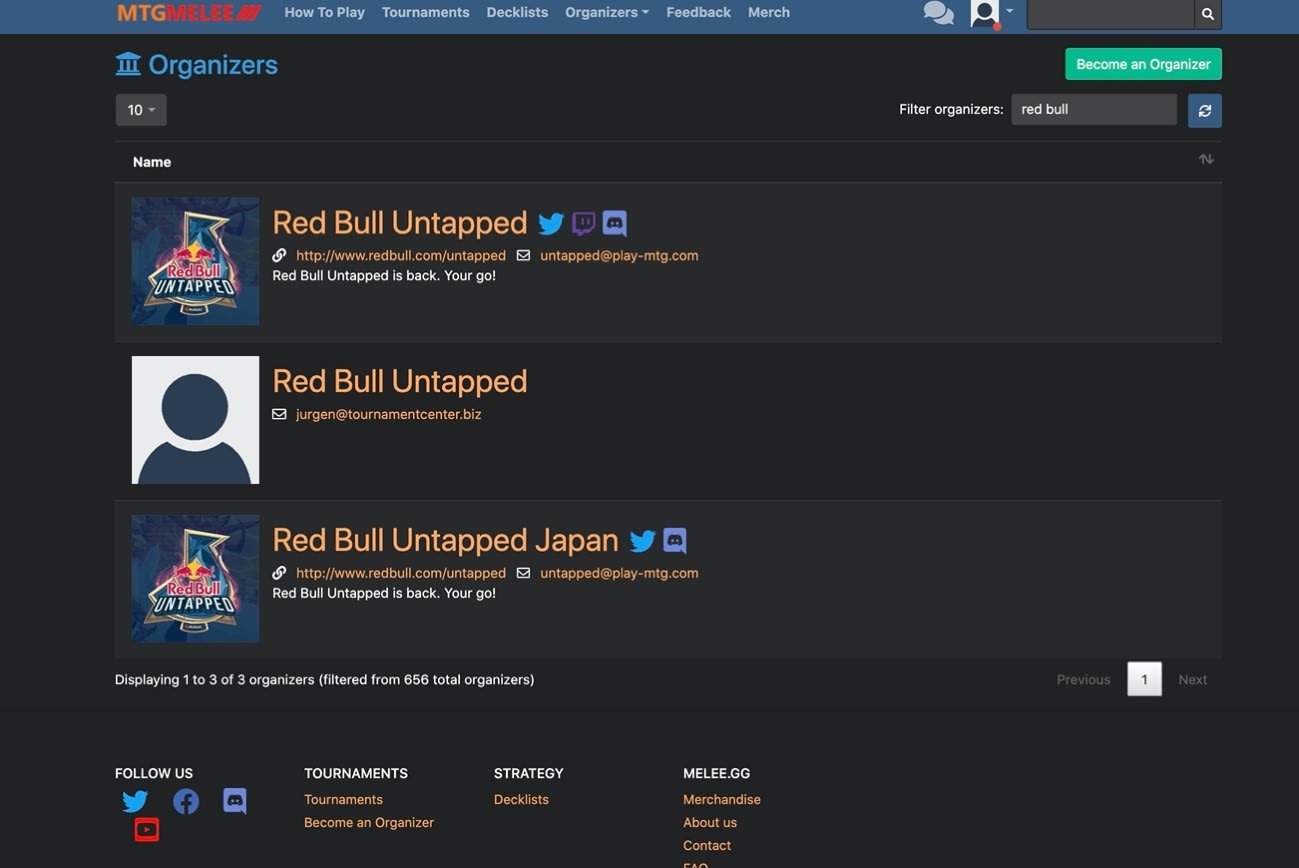Open footer Merchandise link
The width and height of the screenshot is (1299, 868).
[x=722, y=800]
